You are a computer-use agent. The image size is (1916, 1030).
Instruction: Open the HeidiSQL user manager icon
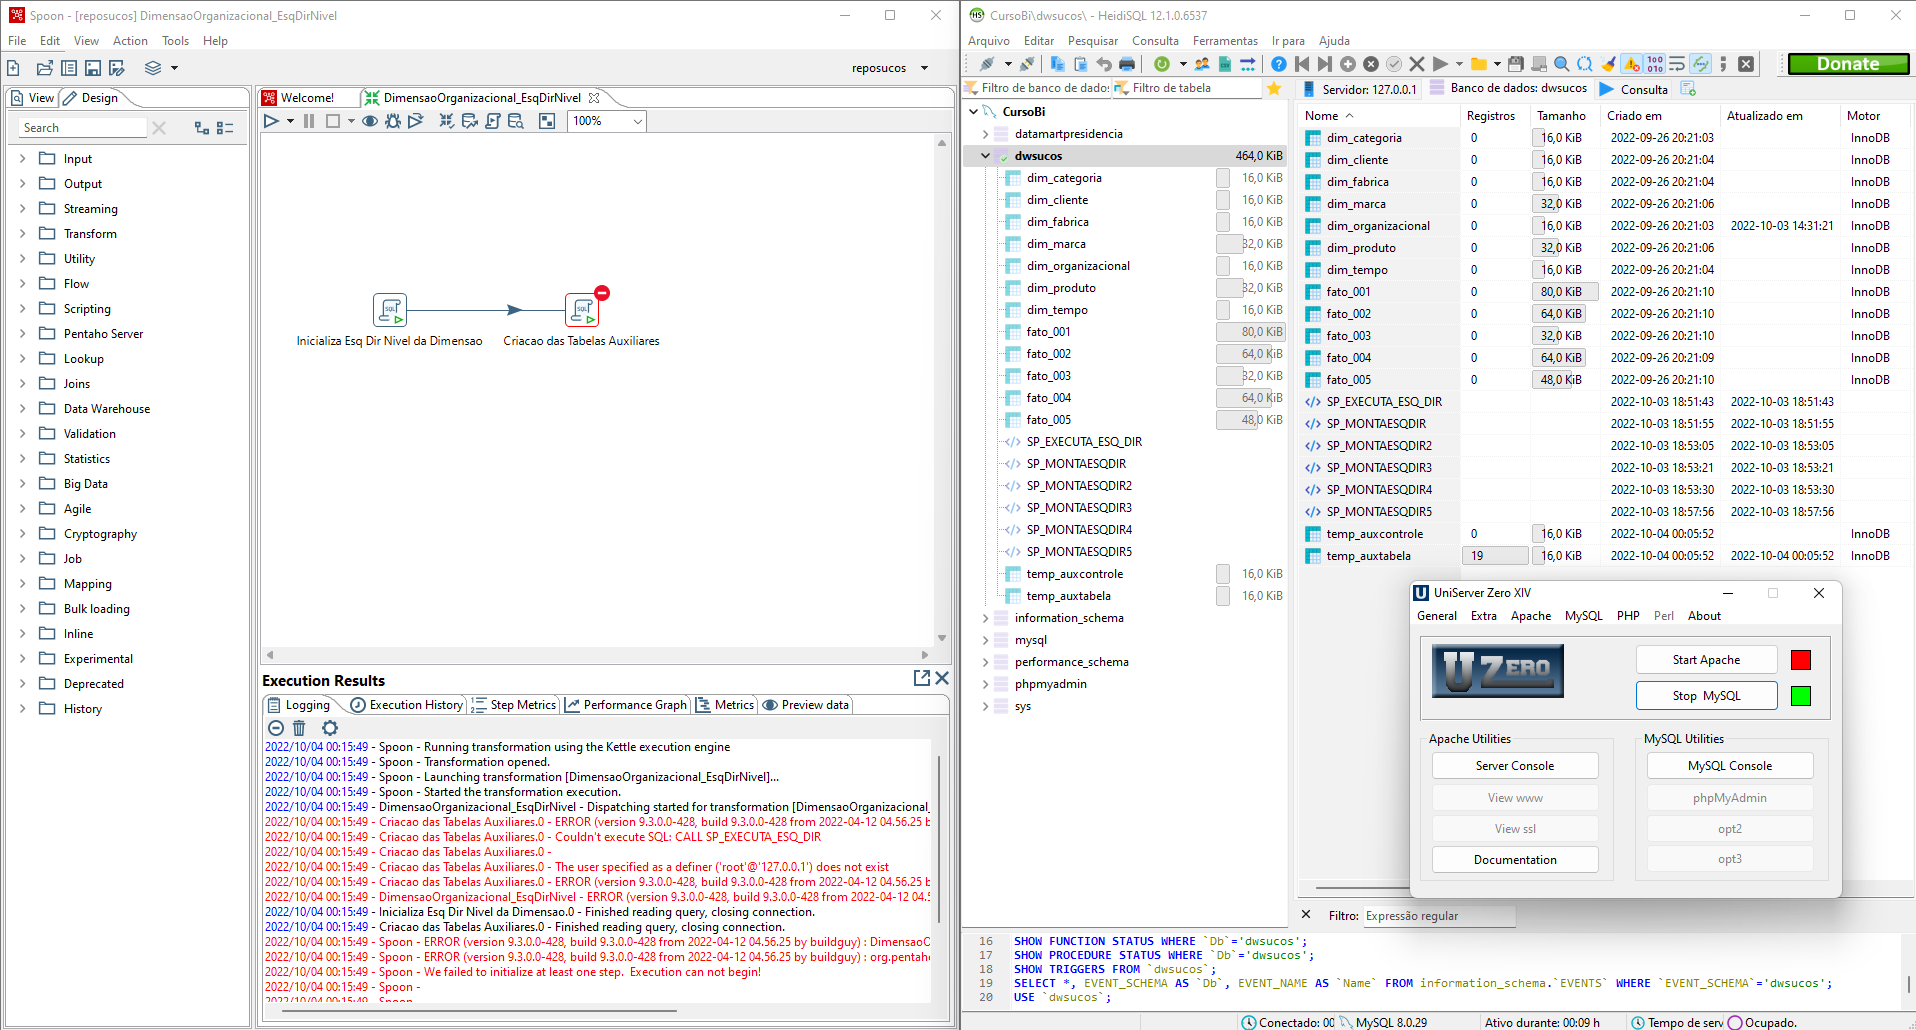[x=1201, y=64]
